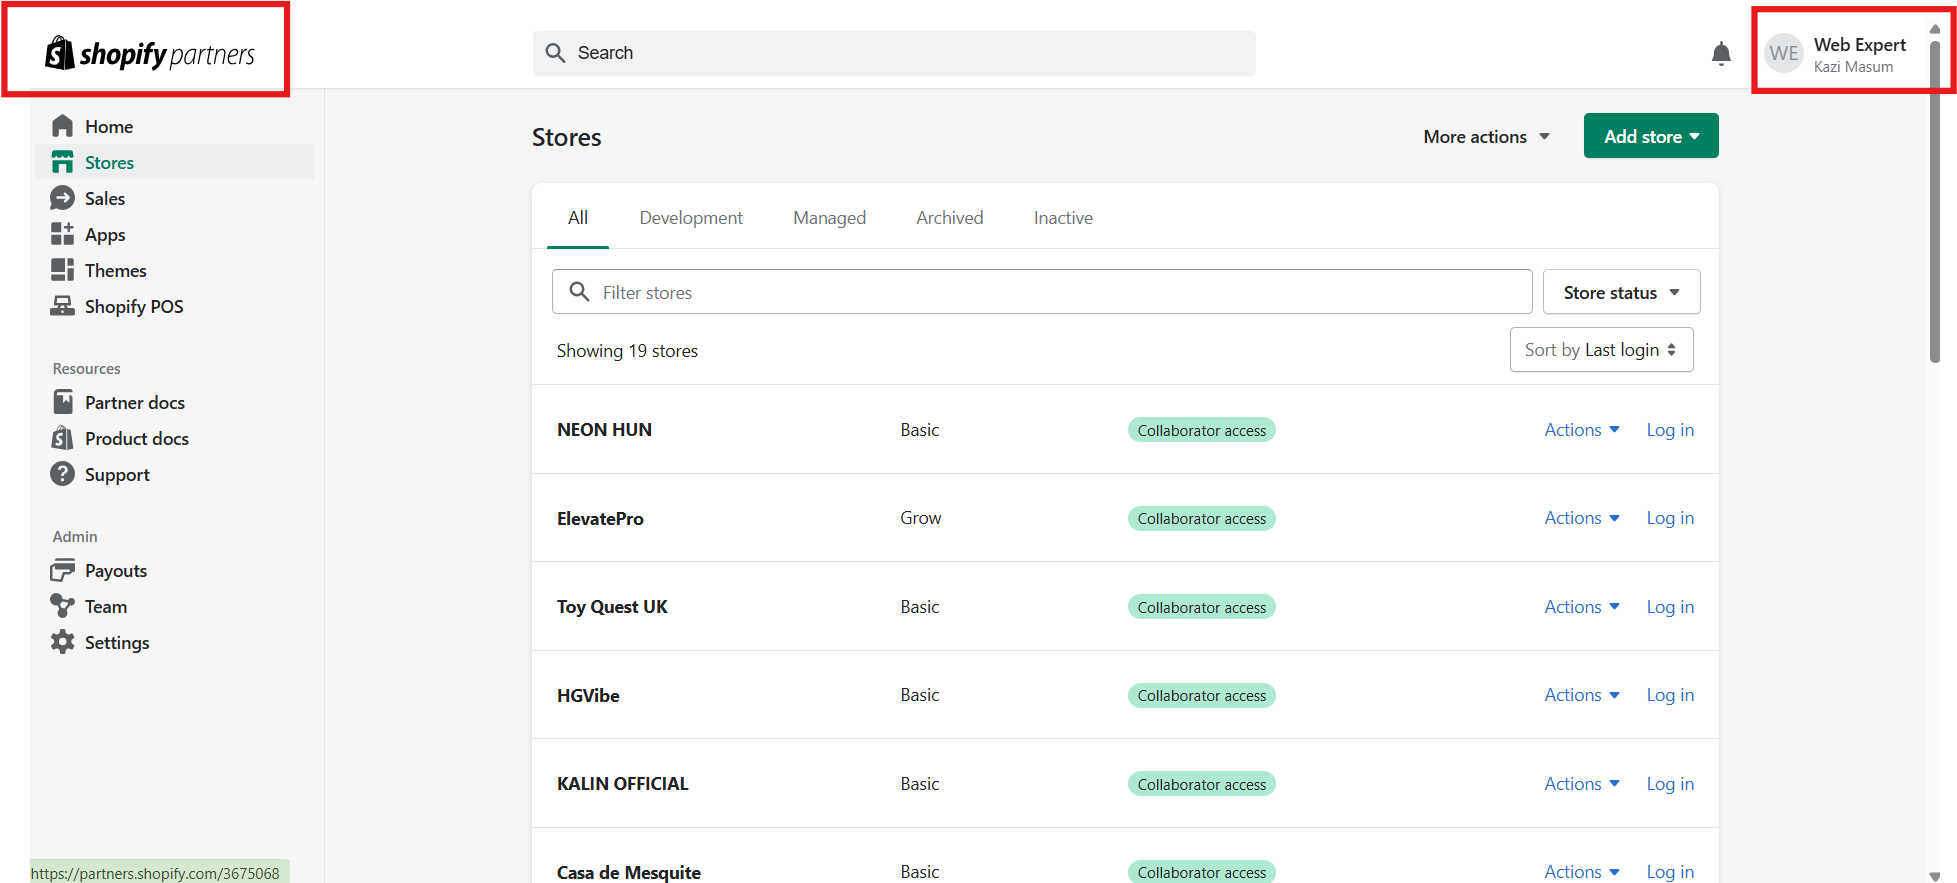This screenshot has width=1957, height=883.
Task: Click the magnifier icon in top Search bar
Action: pos(555,53)
